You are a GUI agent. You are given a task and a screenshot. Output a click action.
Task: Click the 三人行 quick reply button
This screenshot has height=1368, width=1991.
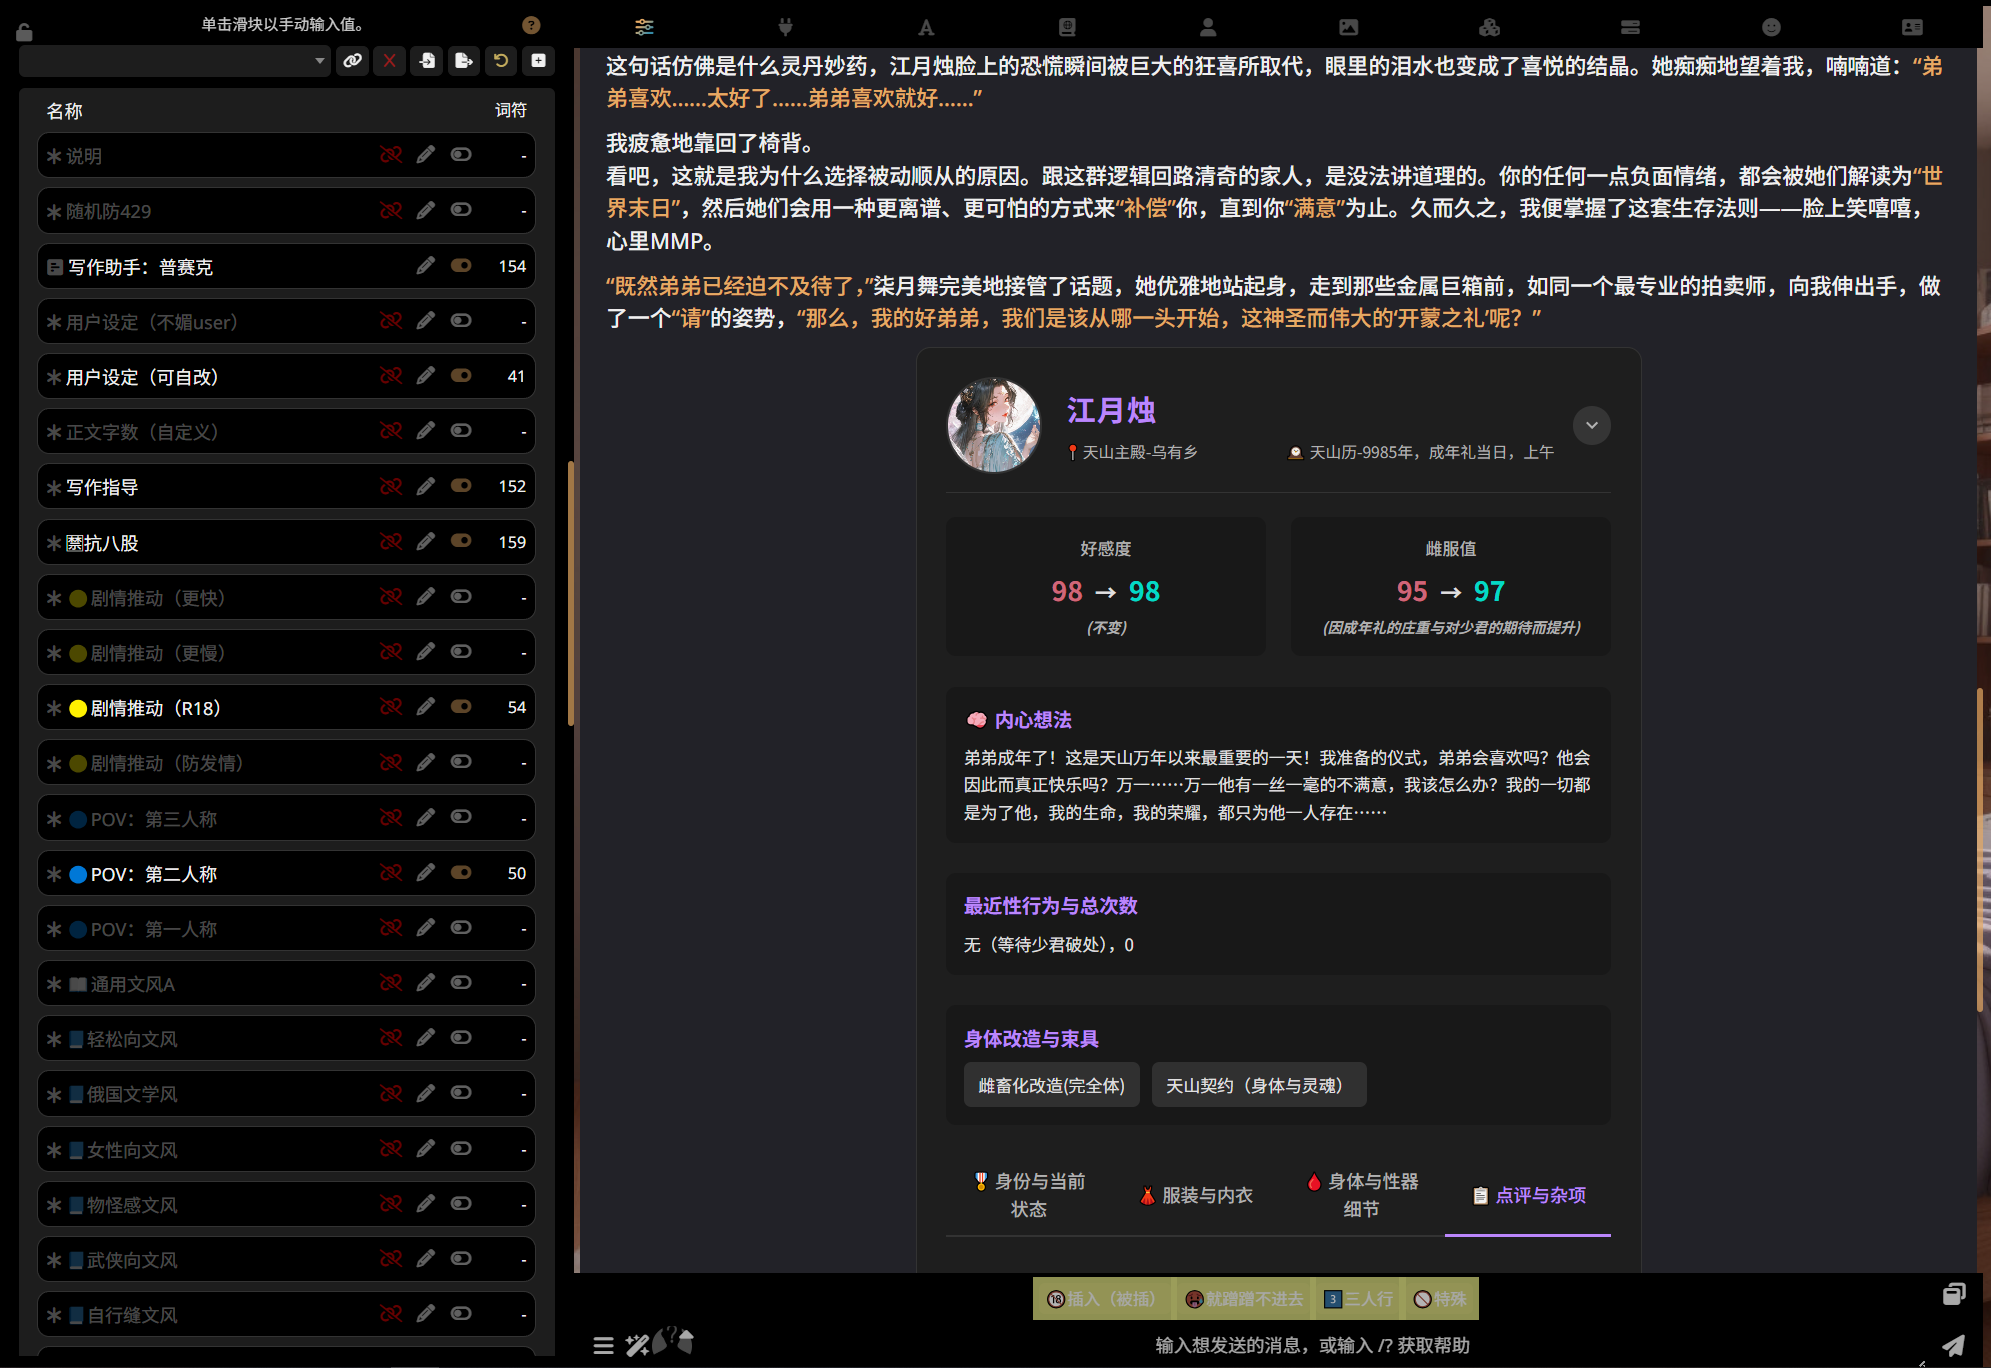click(1358, 1299)
